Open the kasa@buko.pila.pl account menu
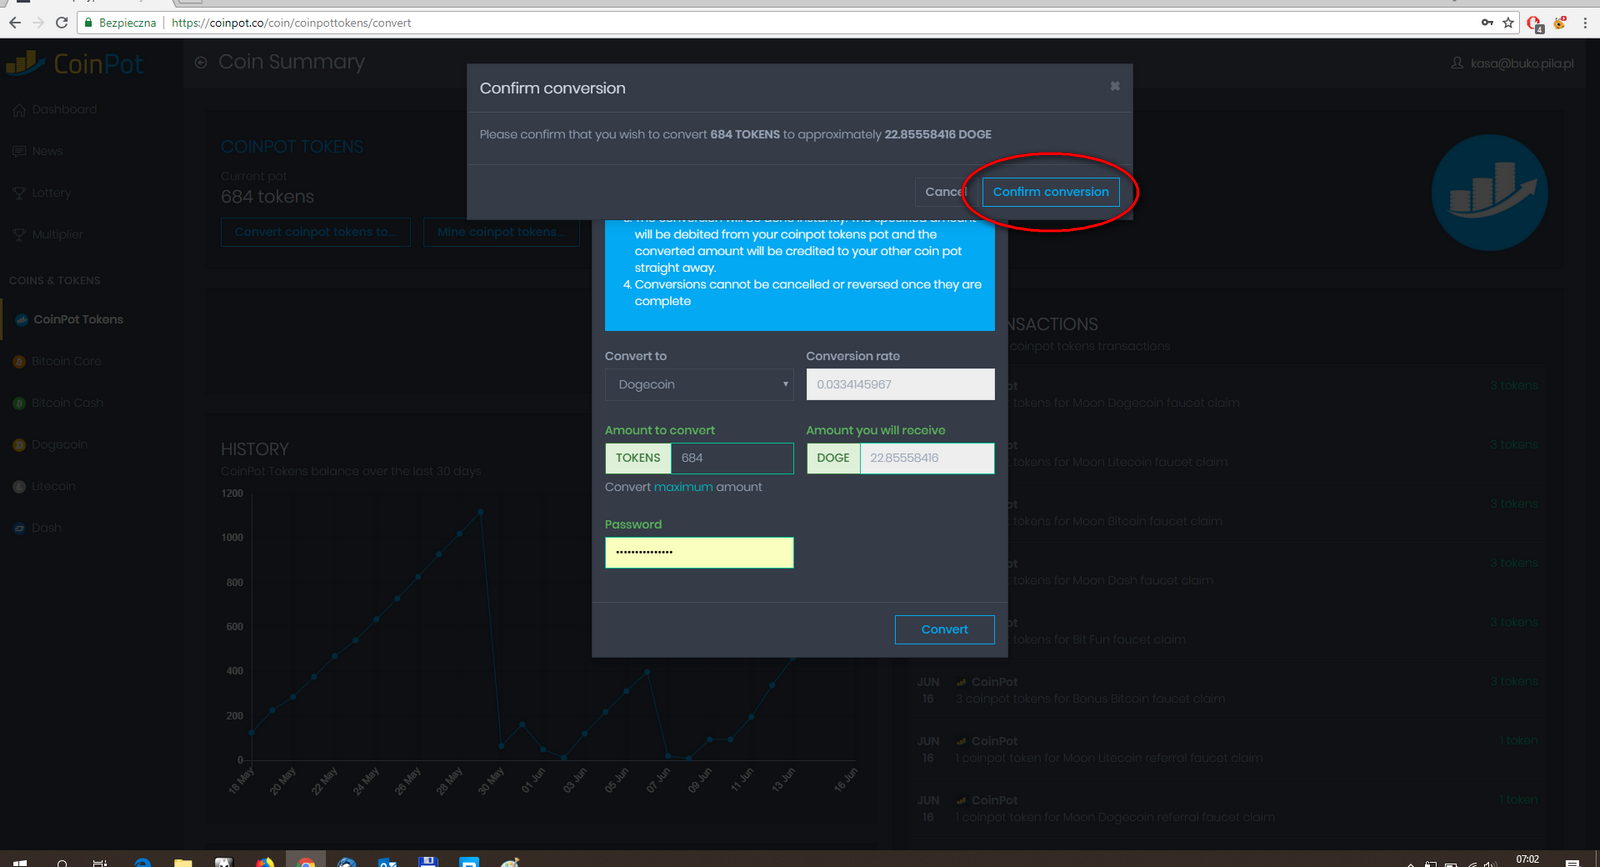This screenshot has width=1600, height=867. click(x=1512, y=63)
